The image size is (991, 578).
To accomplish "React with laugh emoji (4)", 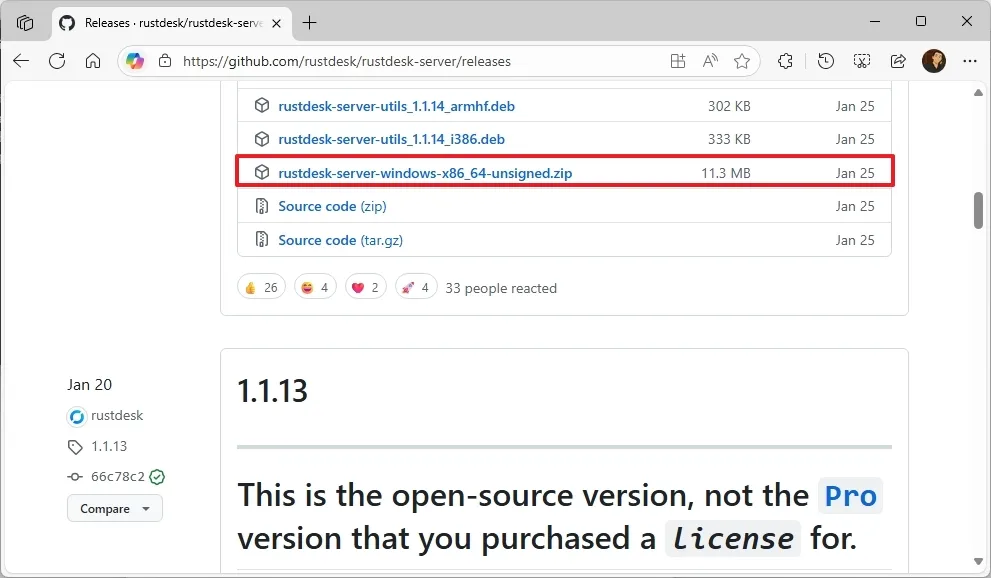I will (315, 287).
